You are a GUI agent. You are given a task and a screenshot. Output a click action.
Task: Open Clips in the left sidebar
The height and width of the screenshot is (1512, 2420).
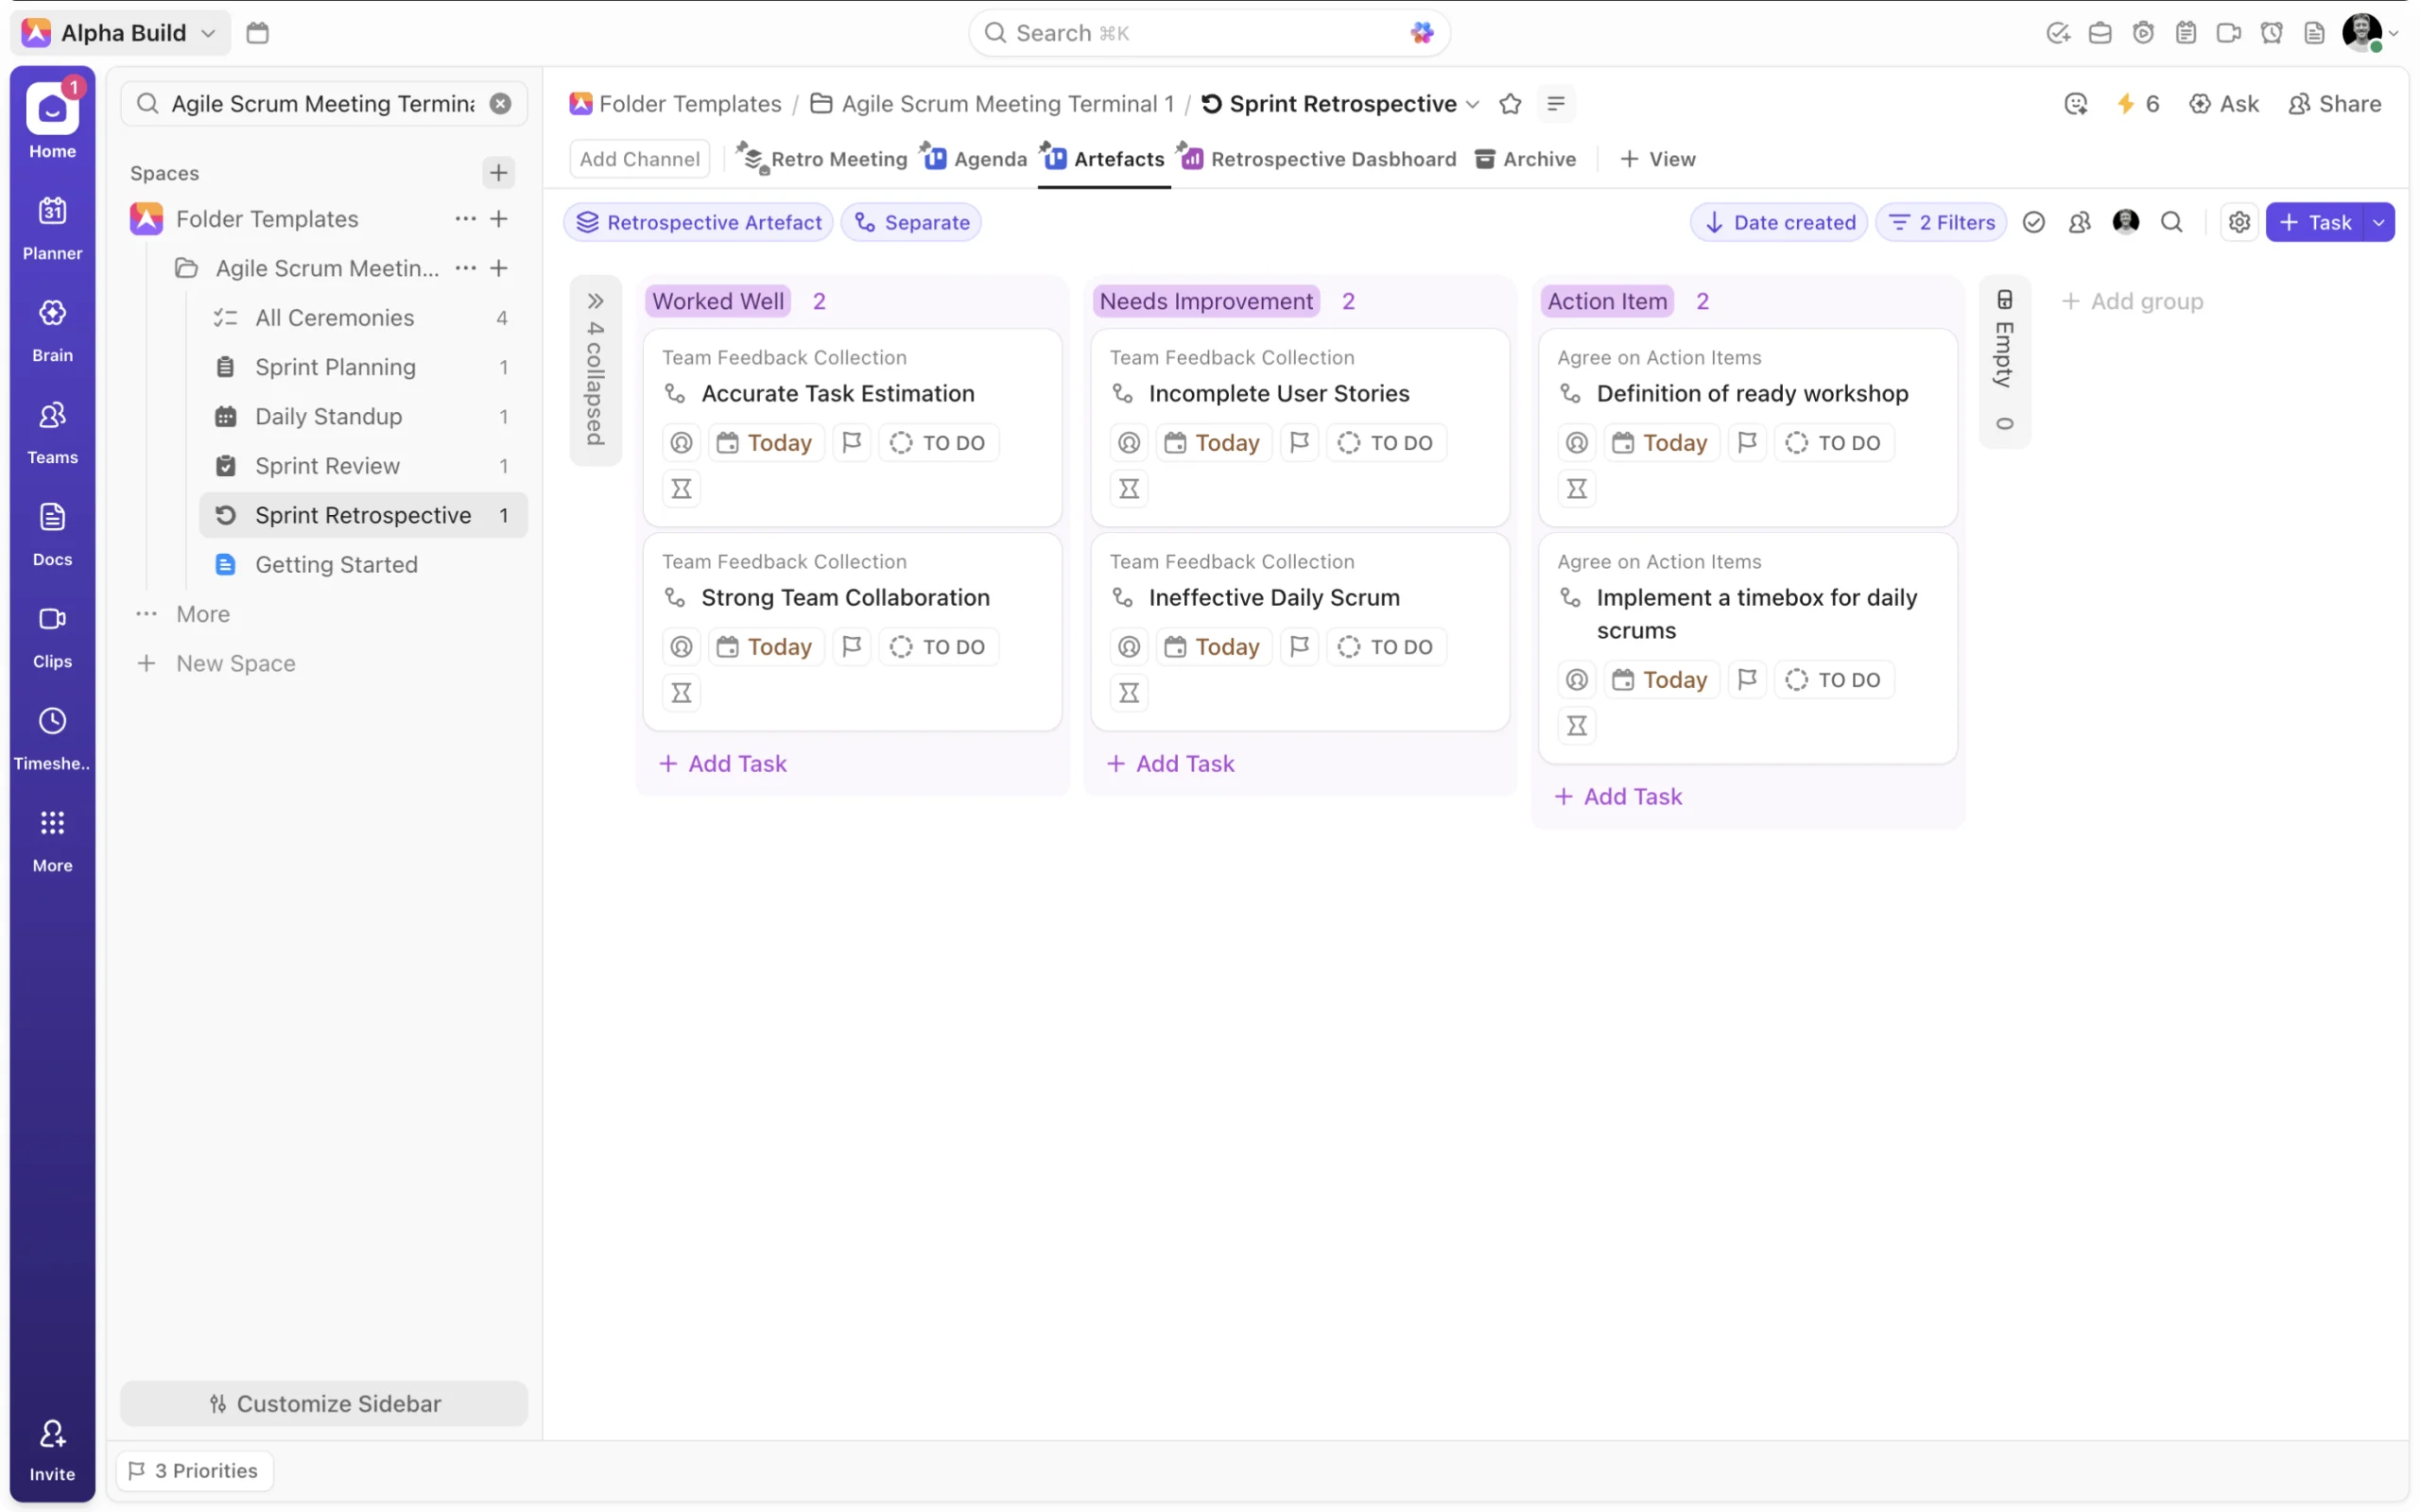(x=52, y=635)
